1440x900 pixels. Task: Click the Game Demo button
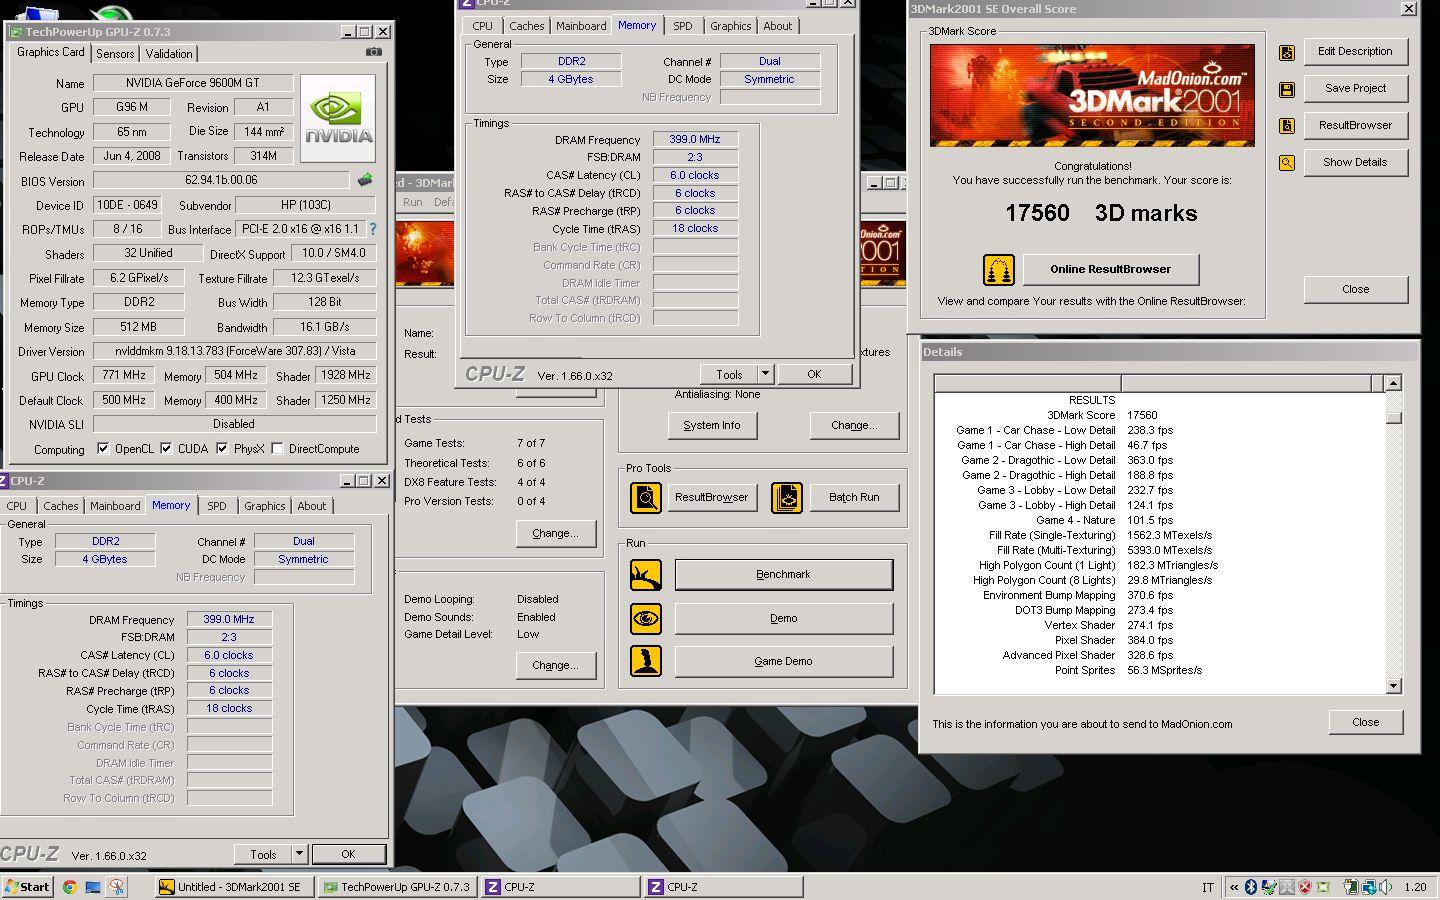pyautogui.click(x=784, y=661)
